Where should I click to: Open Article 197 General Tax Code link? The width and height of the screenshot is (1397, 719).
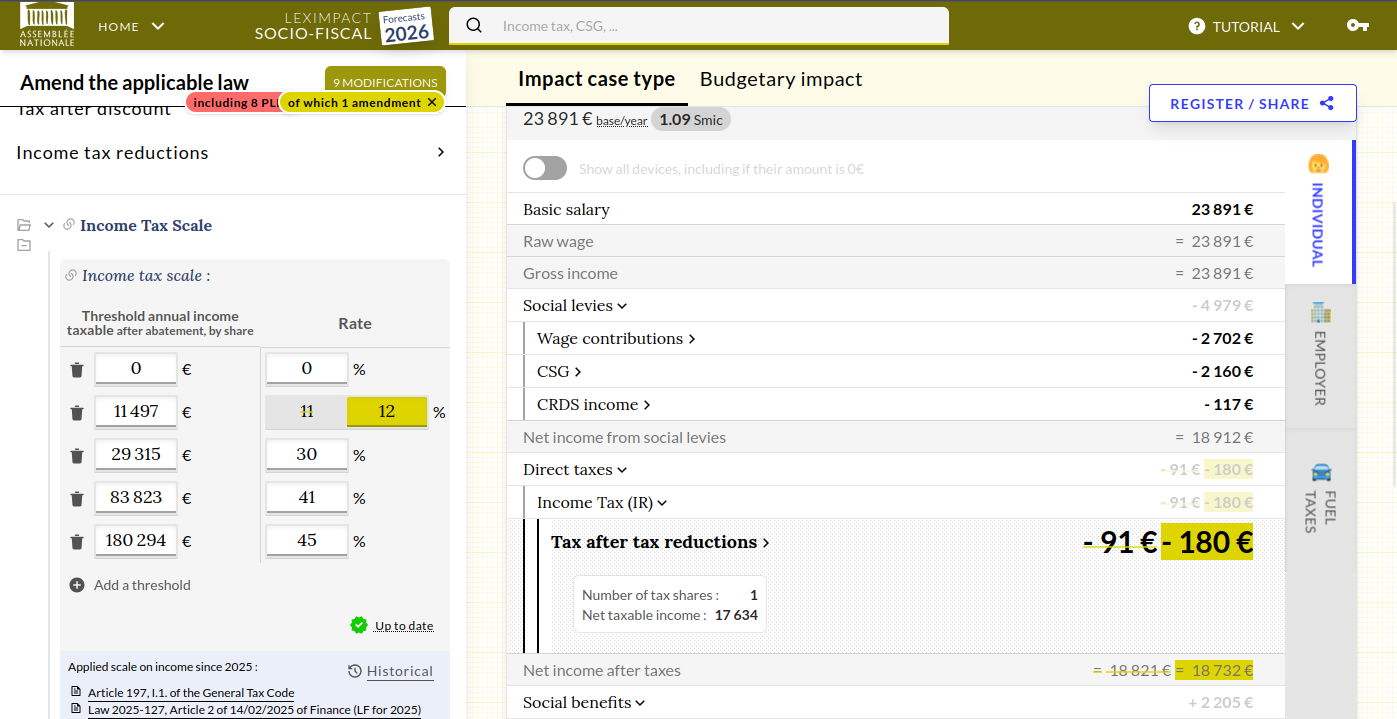(x=191, y=692)
